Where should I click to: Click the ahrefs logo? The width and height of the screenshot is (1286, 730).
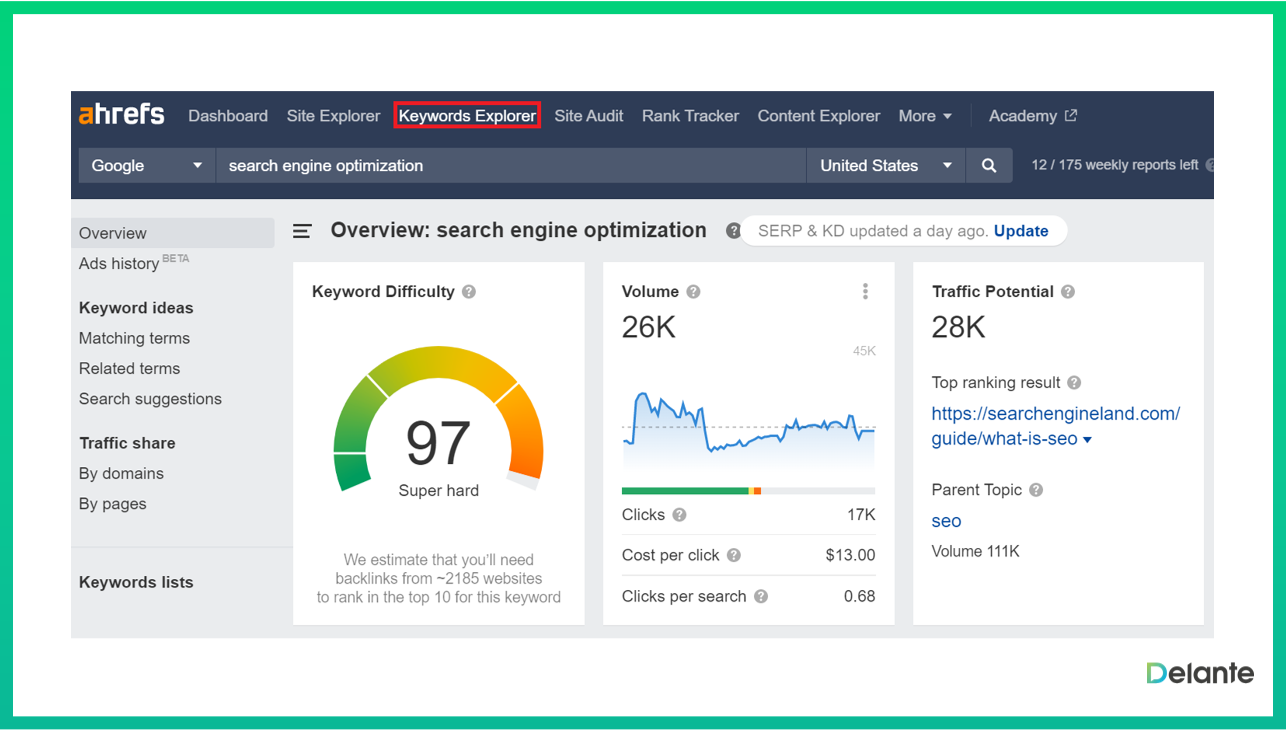(x=122, y=115)
